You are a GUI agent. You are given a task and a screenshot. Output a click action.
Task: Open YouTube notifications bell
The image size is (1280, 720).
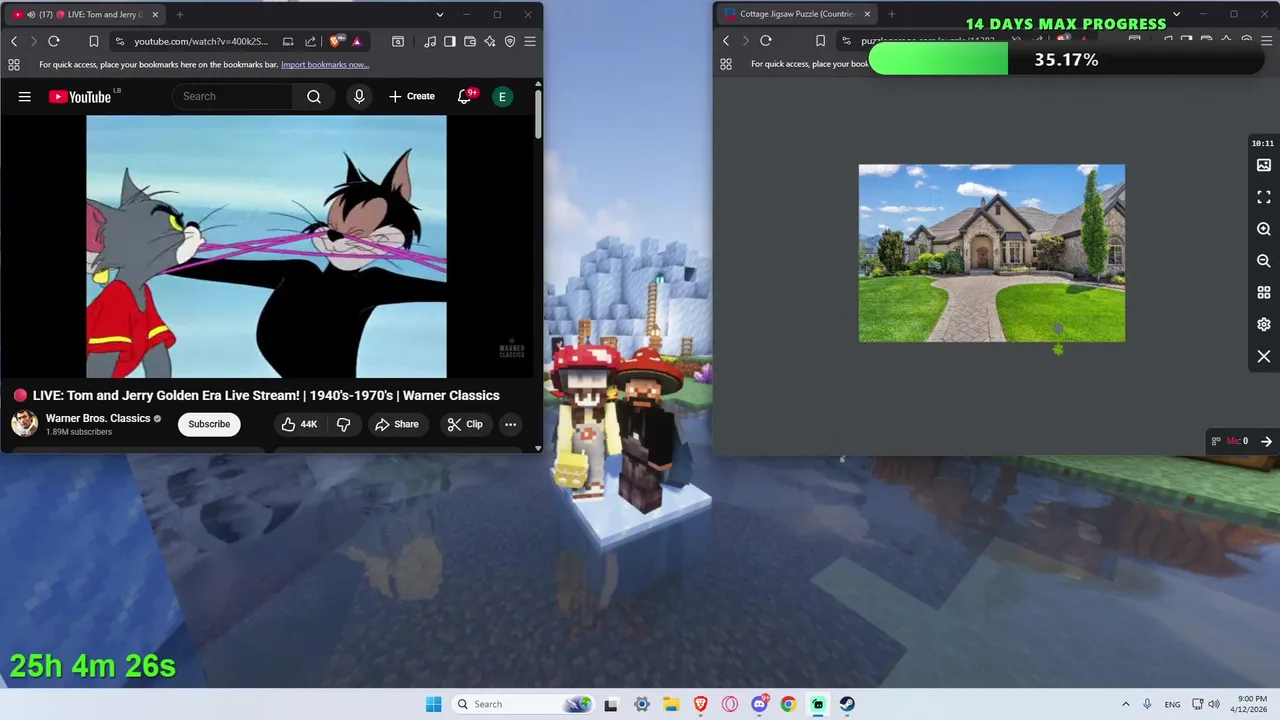(x=465, y=96)
